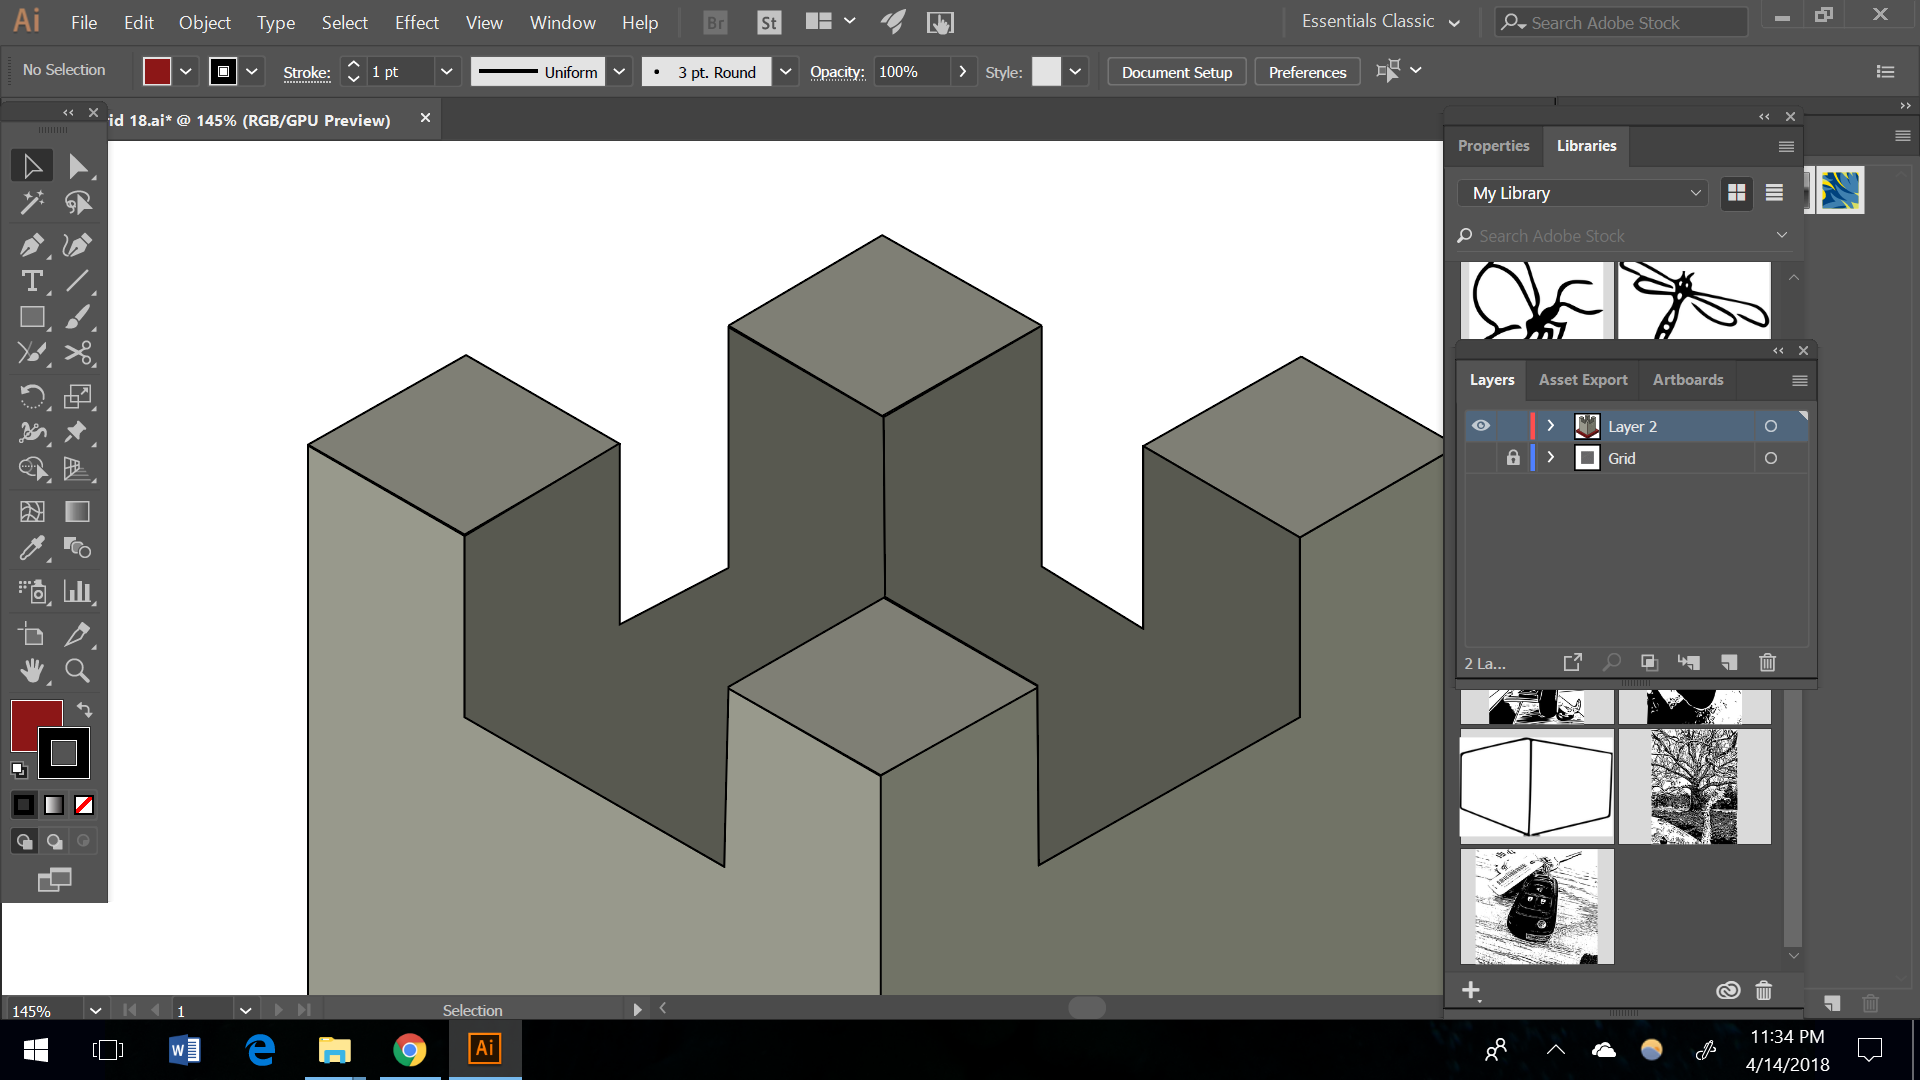Image resolution: width=1920 pixels, height=1080 pixels.
Task: Open the stroke weight dropdown
Action: (447, 71)
